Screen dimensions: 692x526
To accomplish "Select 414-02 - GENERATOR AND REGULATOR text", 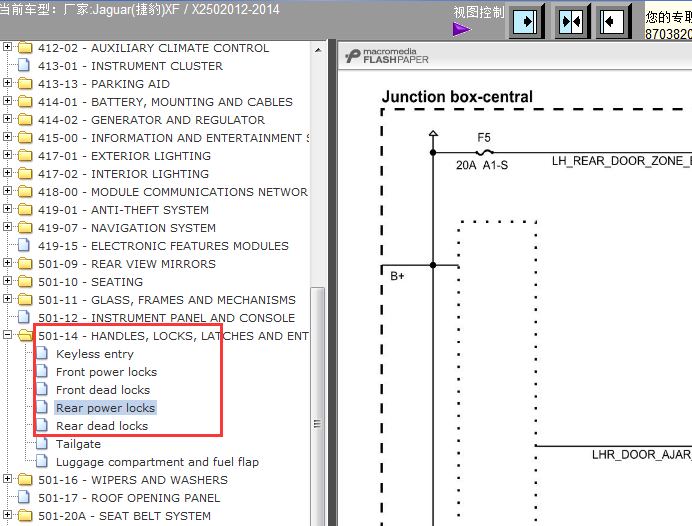I will (x=151, y=120).
